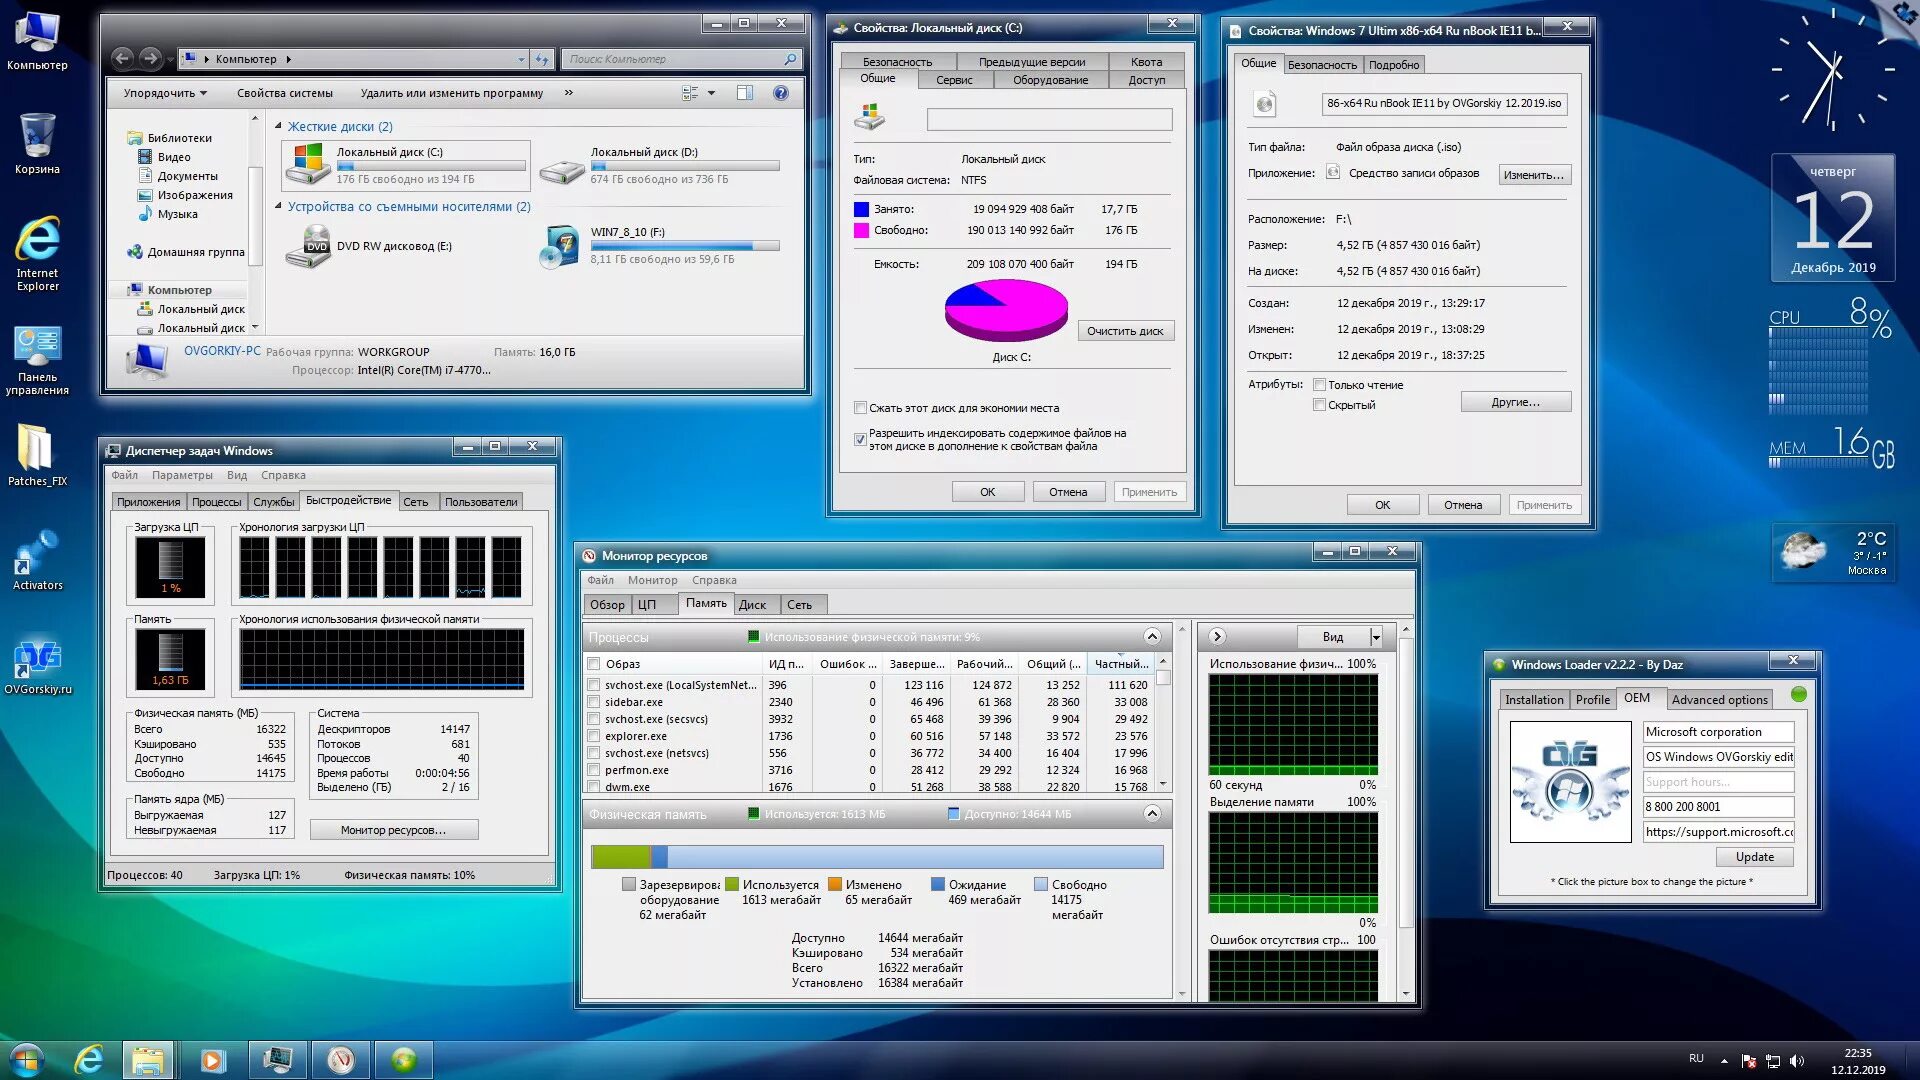The width and height of the screenshot is (1920, 1080).
Task: Click the network tray icon
Action: pos(1773,1061)
